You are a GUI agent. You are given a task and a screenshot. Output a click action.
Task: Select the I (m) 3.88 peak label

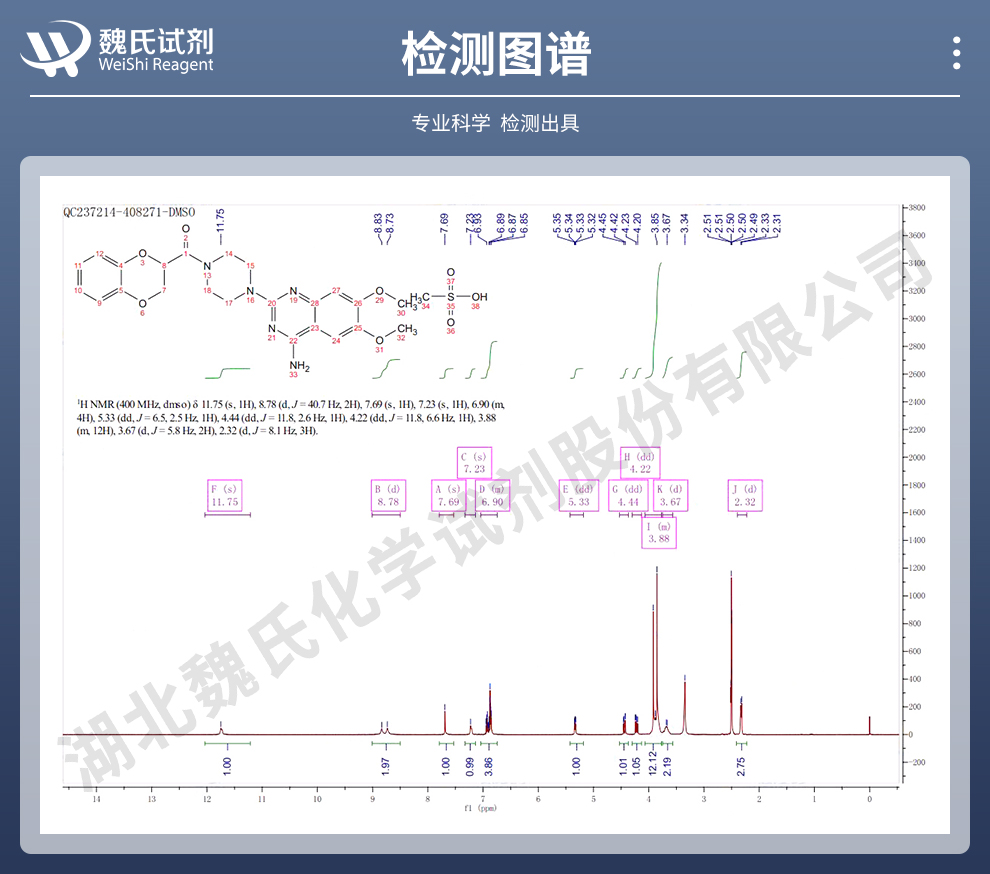tap(659, 532)
